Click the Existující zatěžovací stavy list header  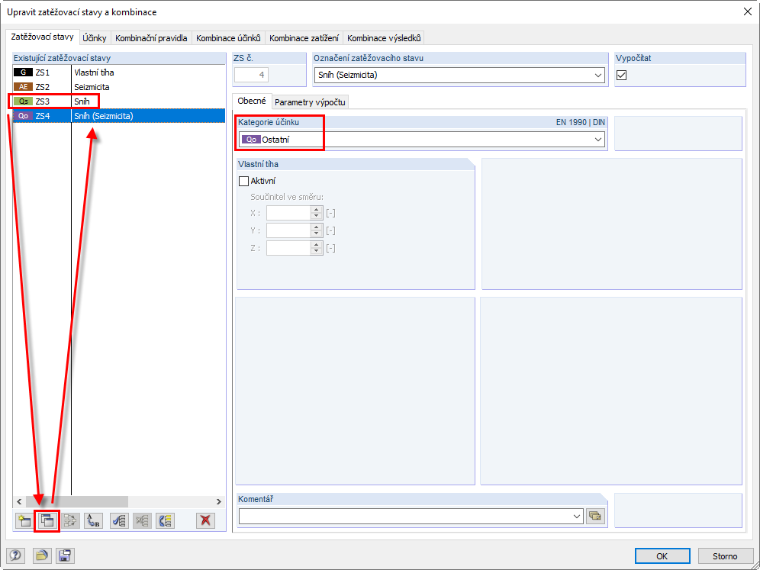119,58
